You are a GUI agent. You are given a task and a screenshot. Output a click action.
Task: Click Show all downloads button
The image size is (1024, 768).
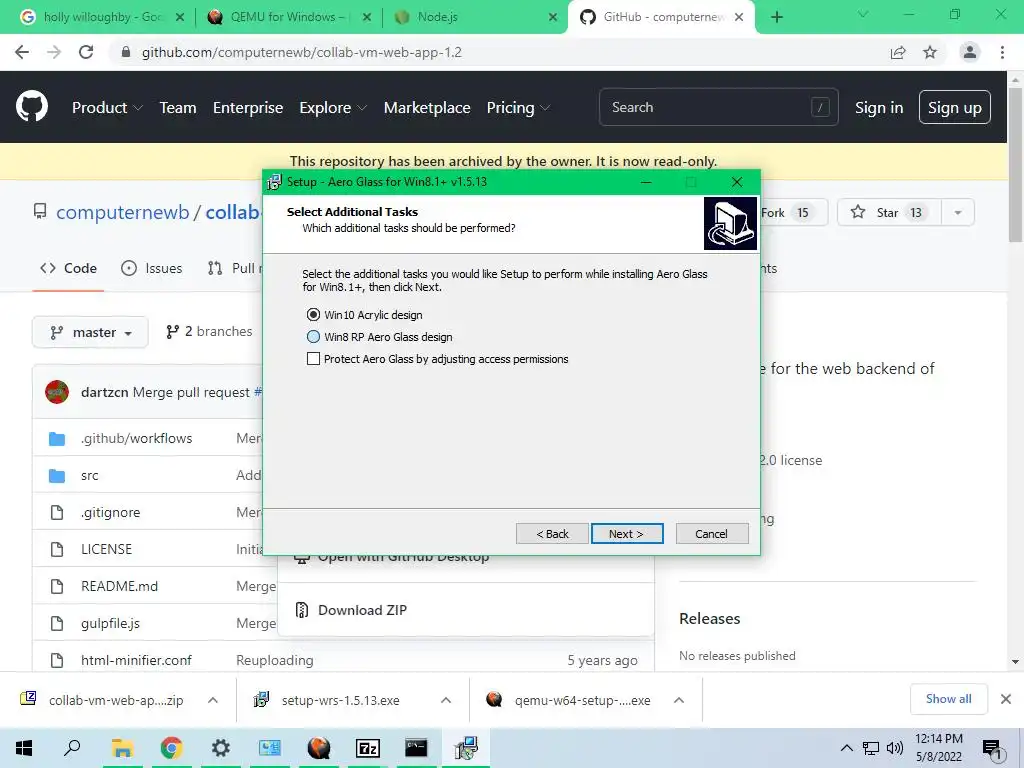point(948,699)
